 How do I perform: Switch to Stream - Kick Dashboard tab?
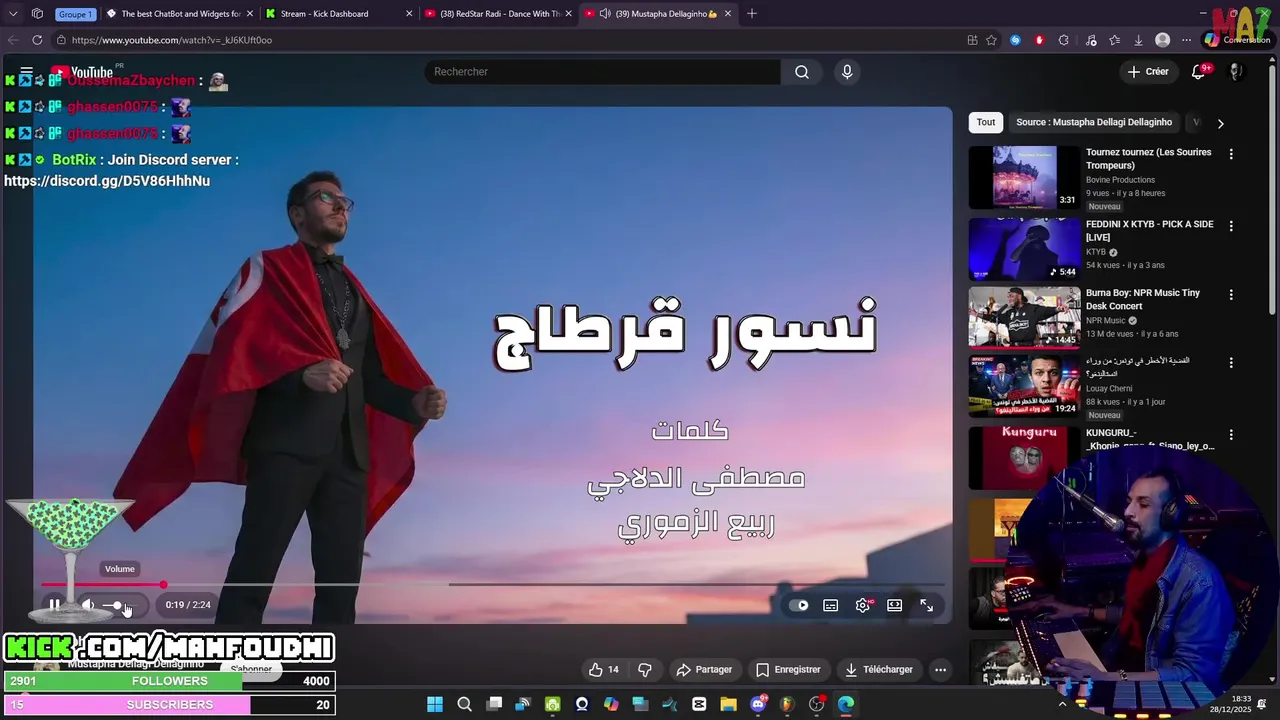338,14
